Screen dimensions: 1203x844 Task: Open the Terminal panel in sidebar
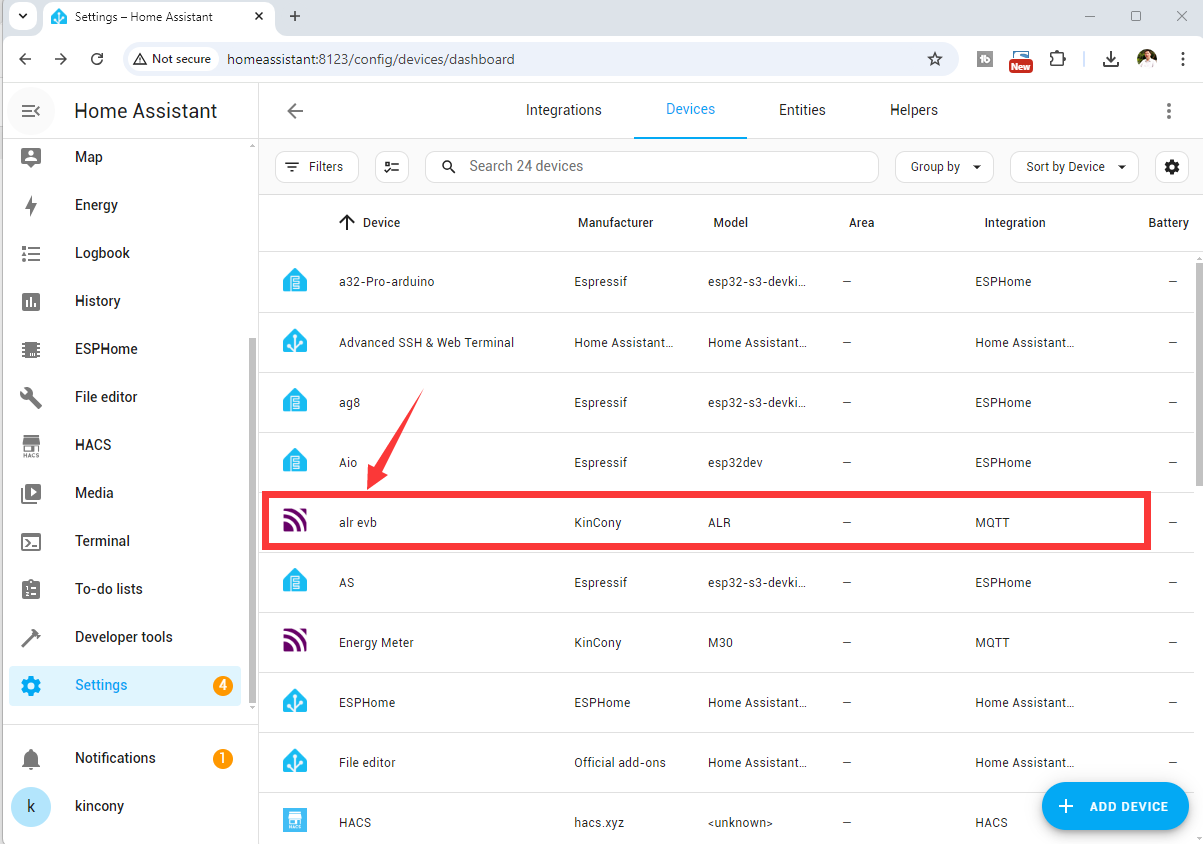click(x=102, y=541)
